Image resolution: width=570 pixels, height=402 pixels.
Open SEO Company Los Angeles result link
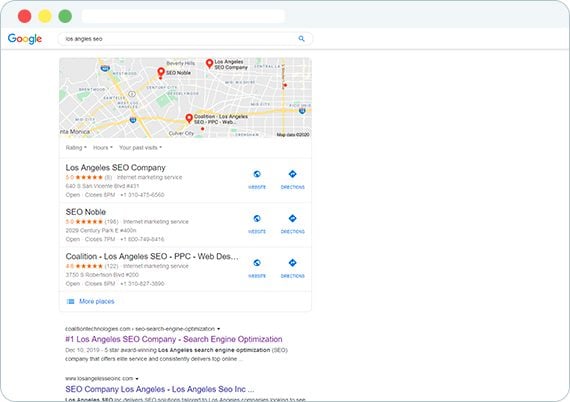(x=160, y=389)
